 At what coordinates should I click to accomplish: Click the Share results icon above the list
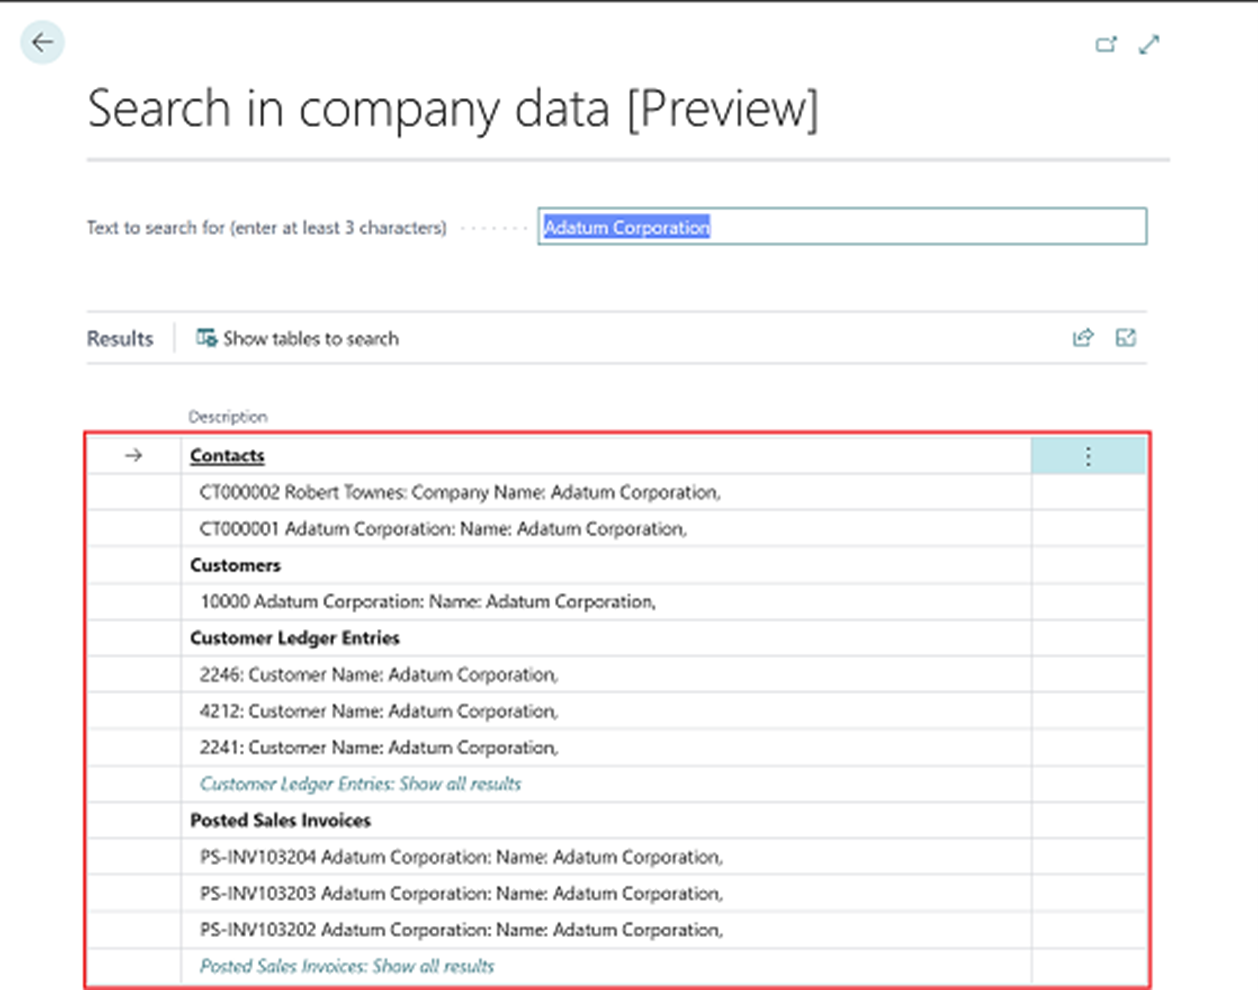[x=1083, y=338]
